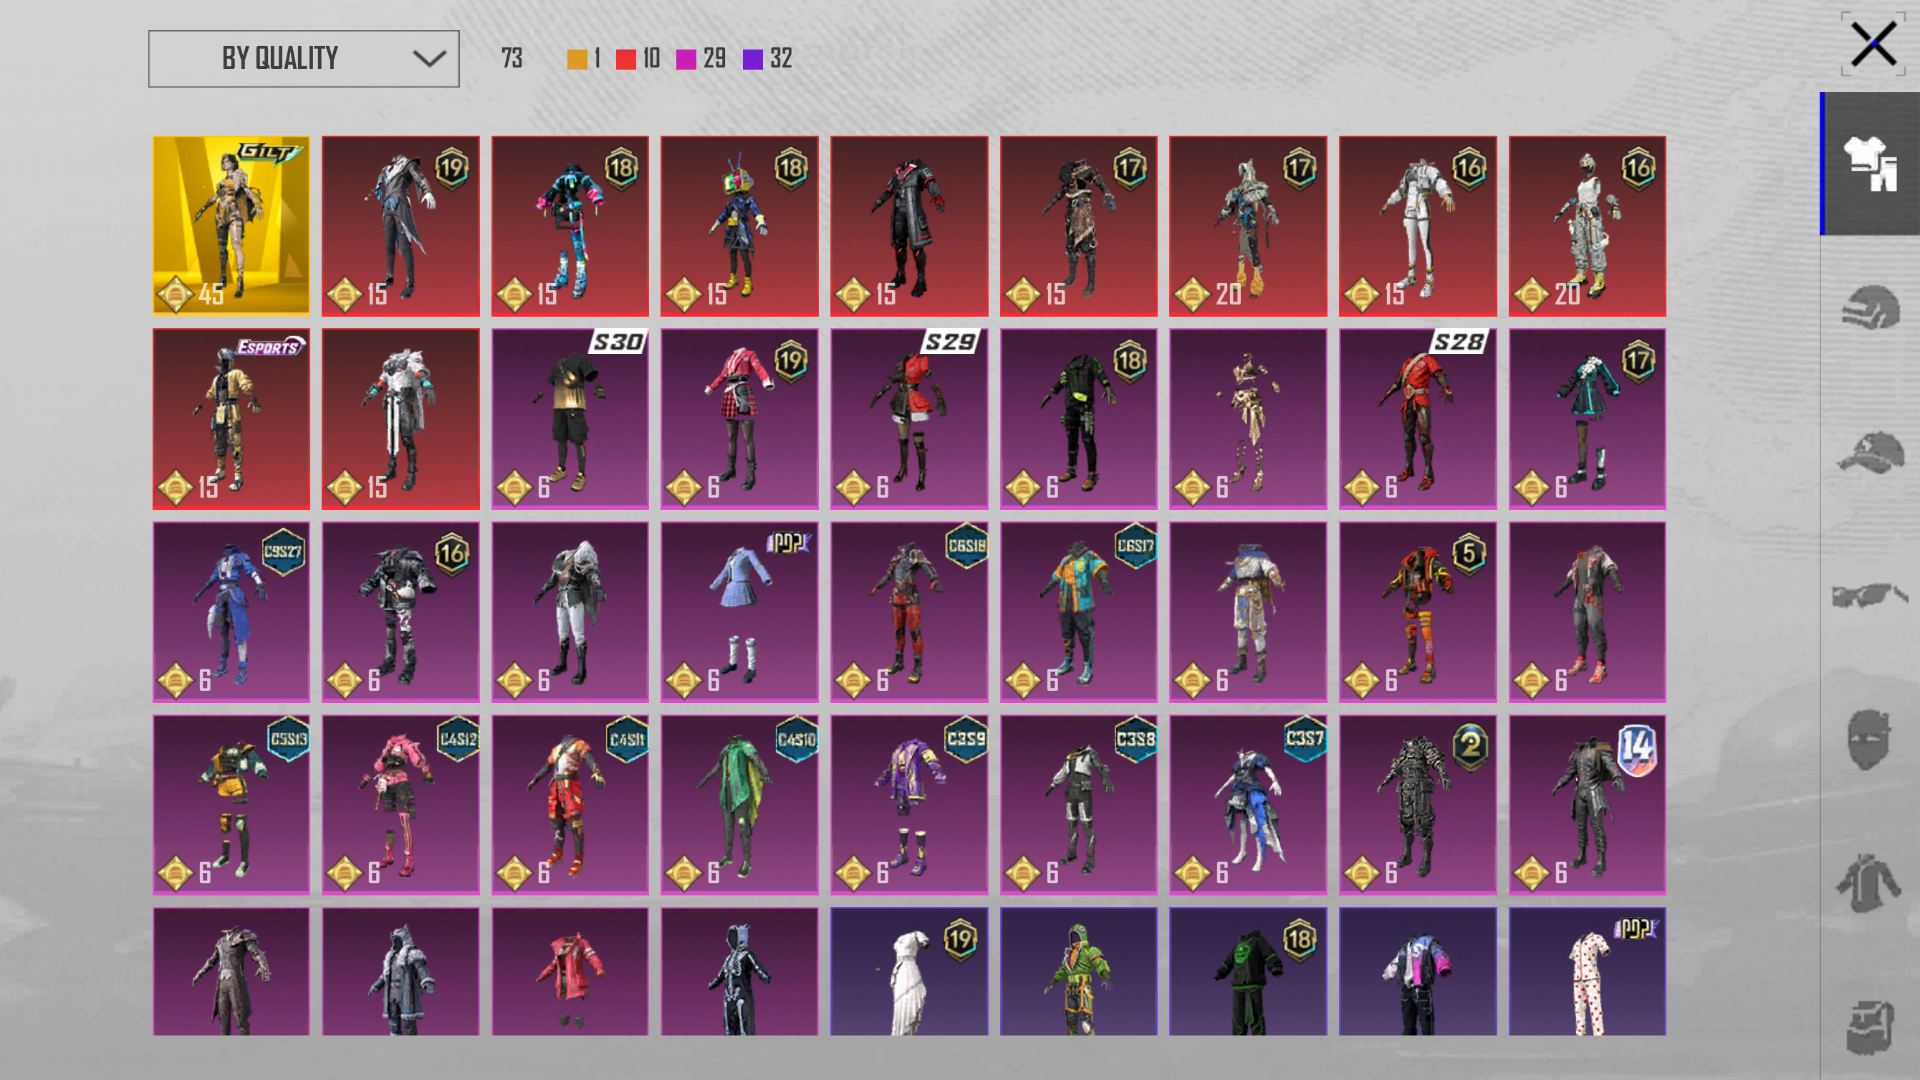Select the white armored outfit worth 20, badge 16
This screenshot has height=1080, width=1920.
click(1588, 226)
